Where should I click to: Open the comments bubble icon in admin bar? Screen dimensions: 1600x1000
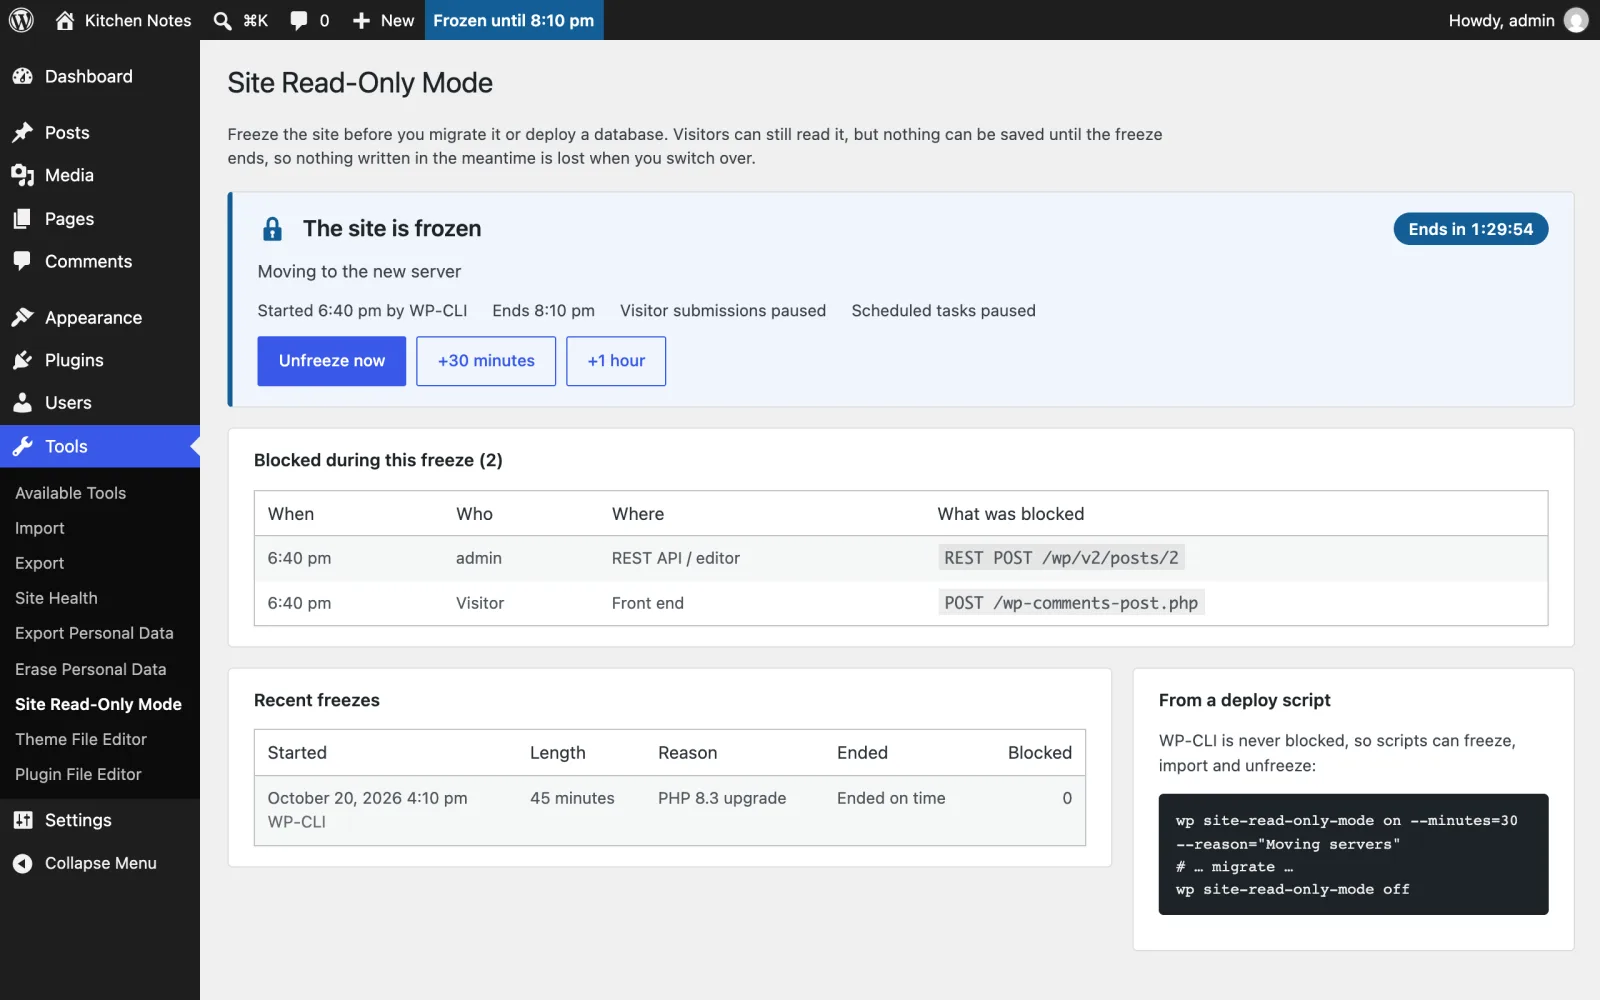coord(298,20)
